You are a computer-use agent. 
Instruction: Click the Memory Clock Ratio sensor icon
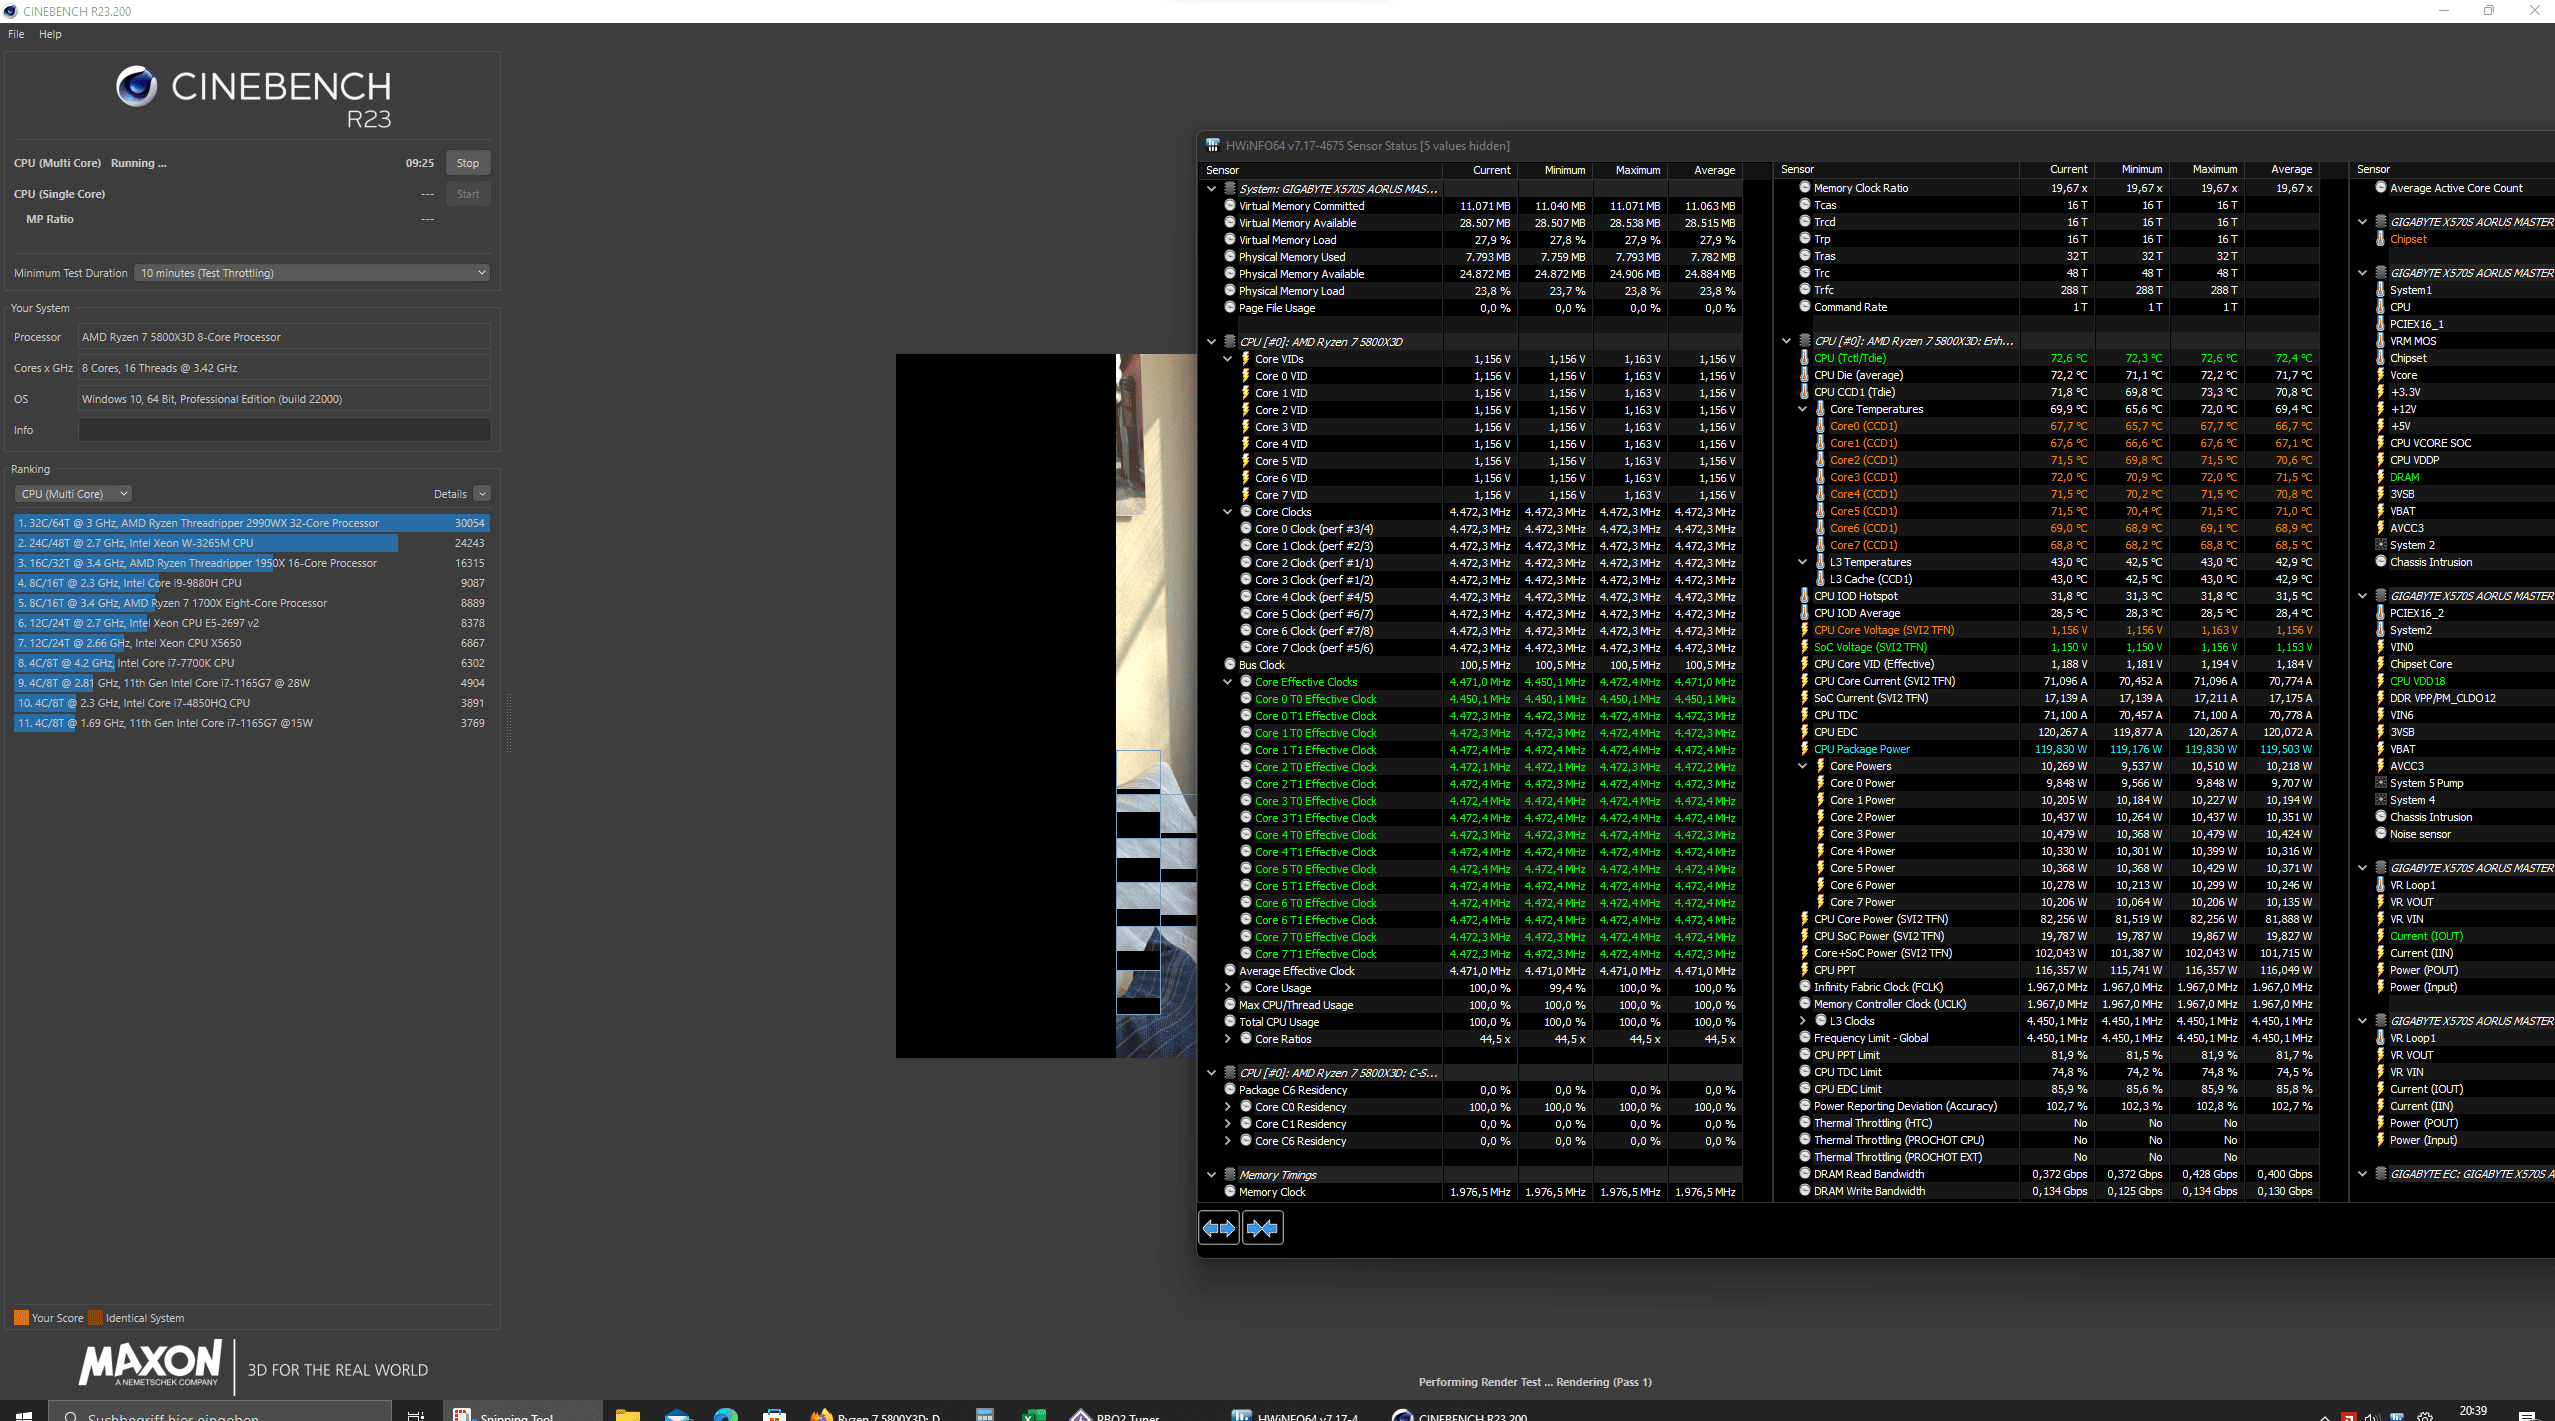[1805, 188]
